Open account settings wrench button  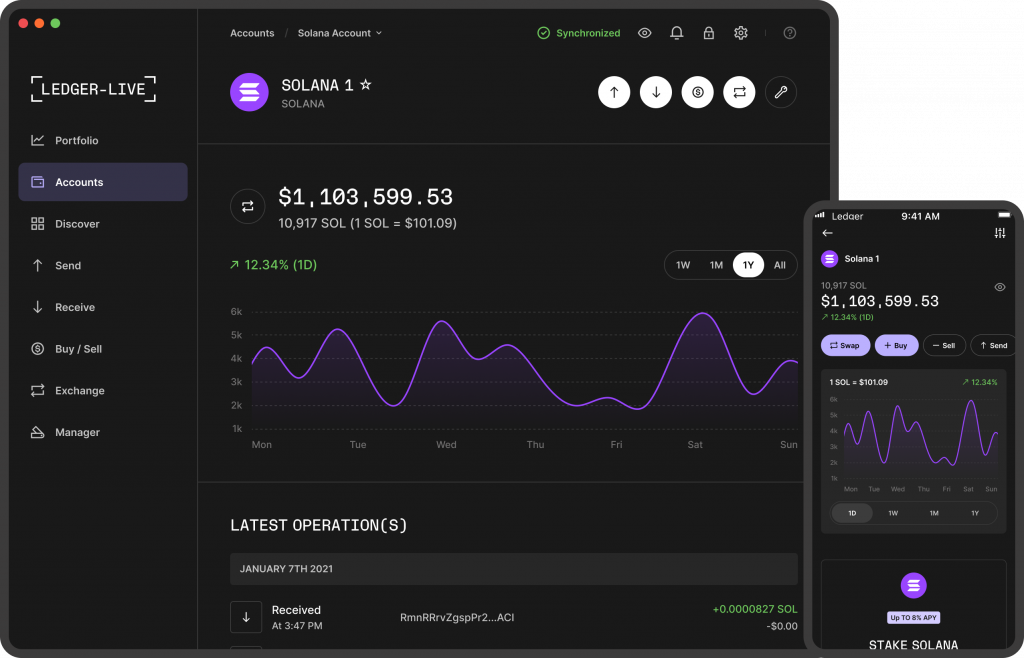pos(781,93)
